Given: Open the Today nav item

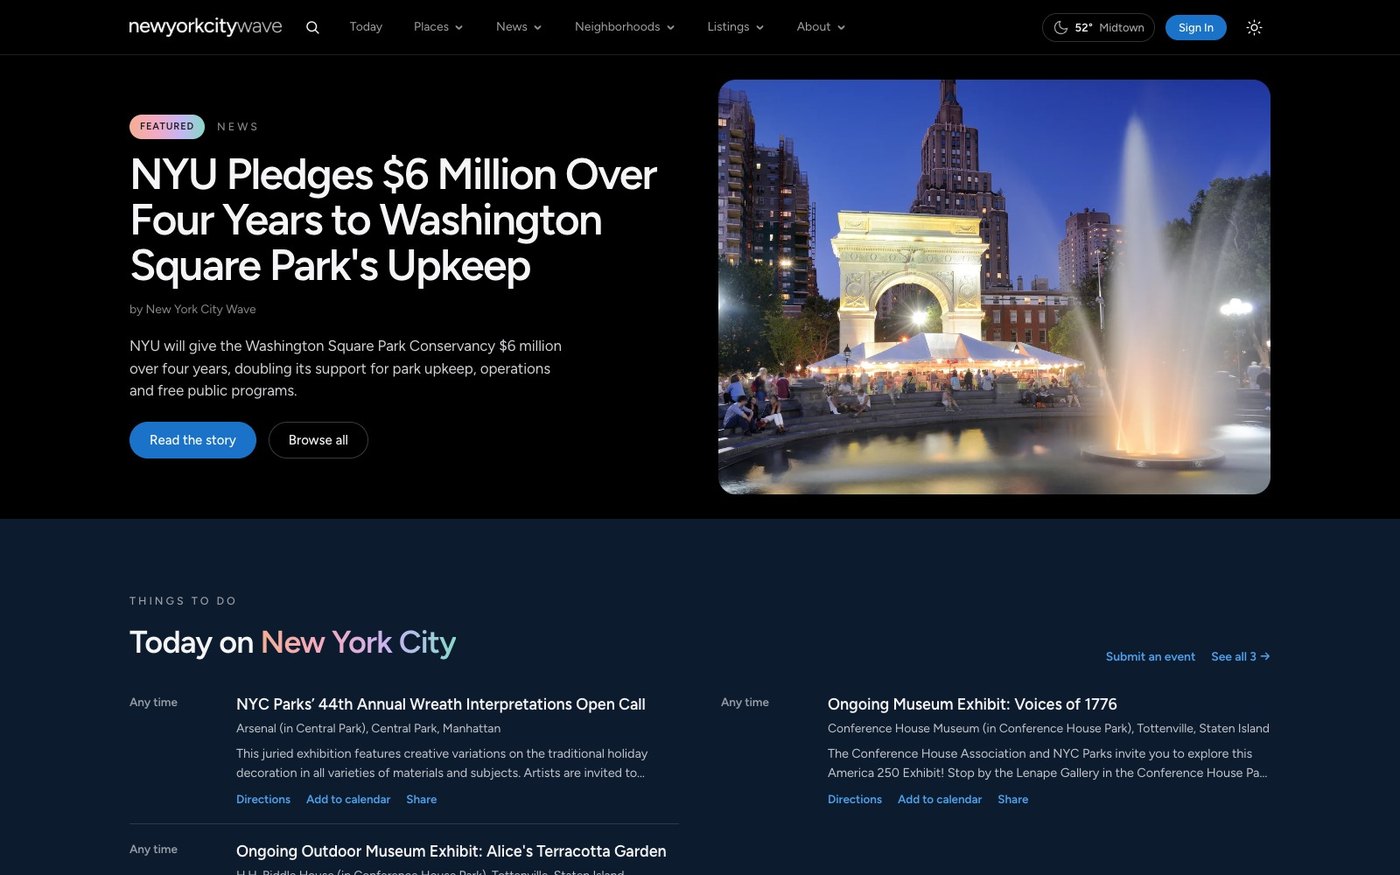Looking at the screenshot, I should (x=366, y=27).
